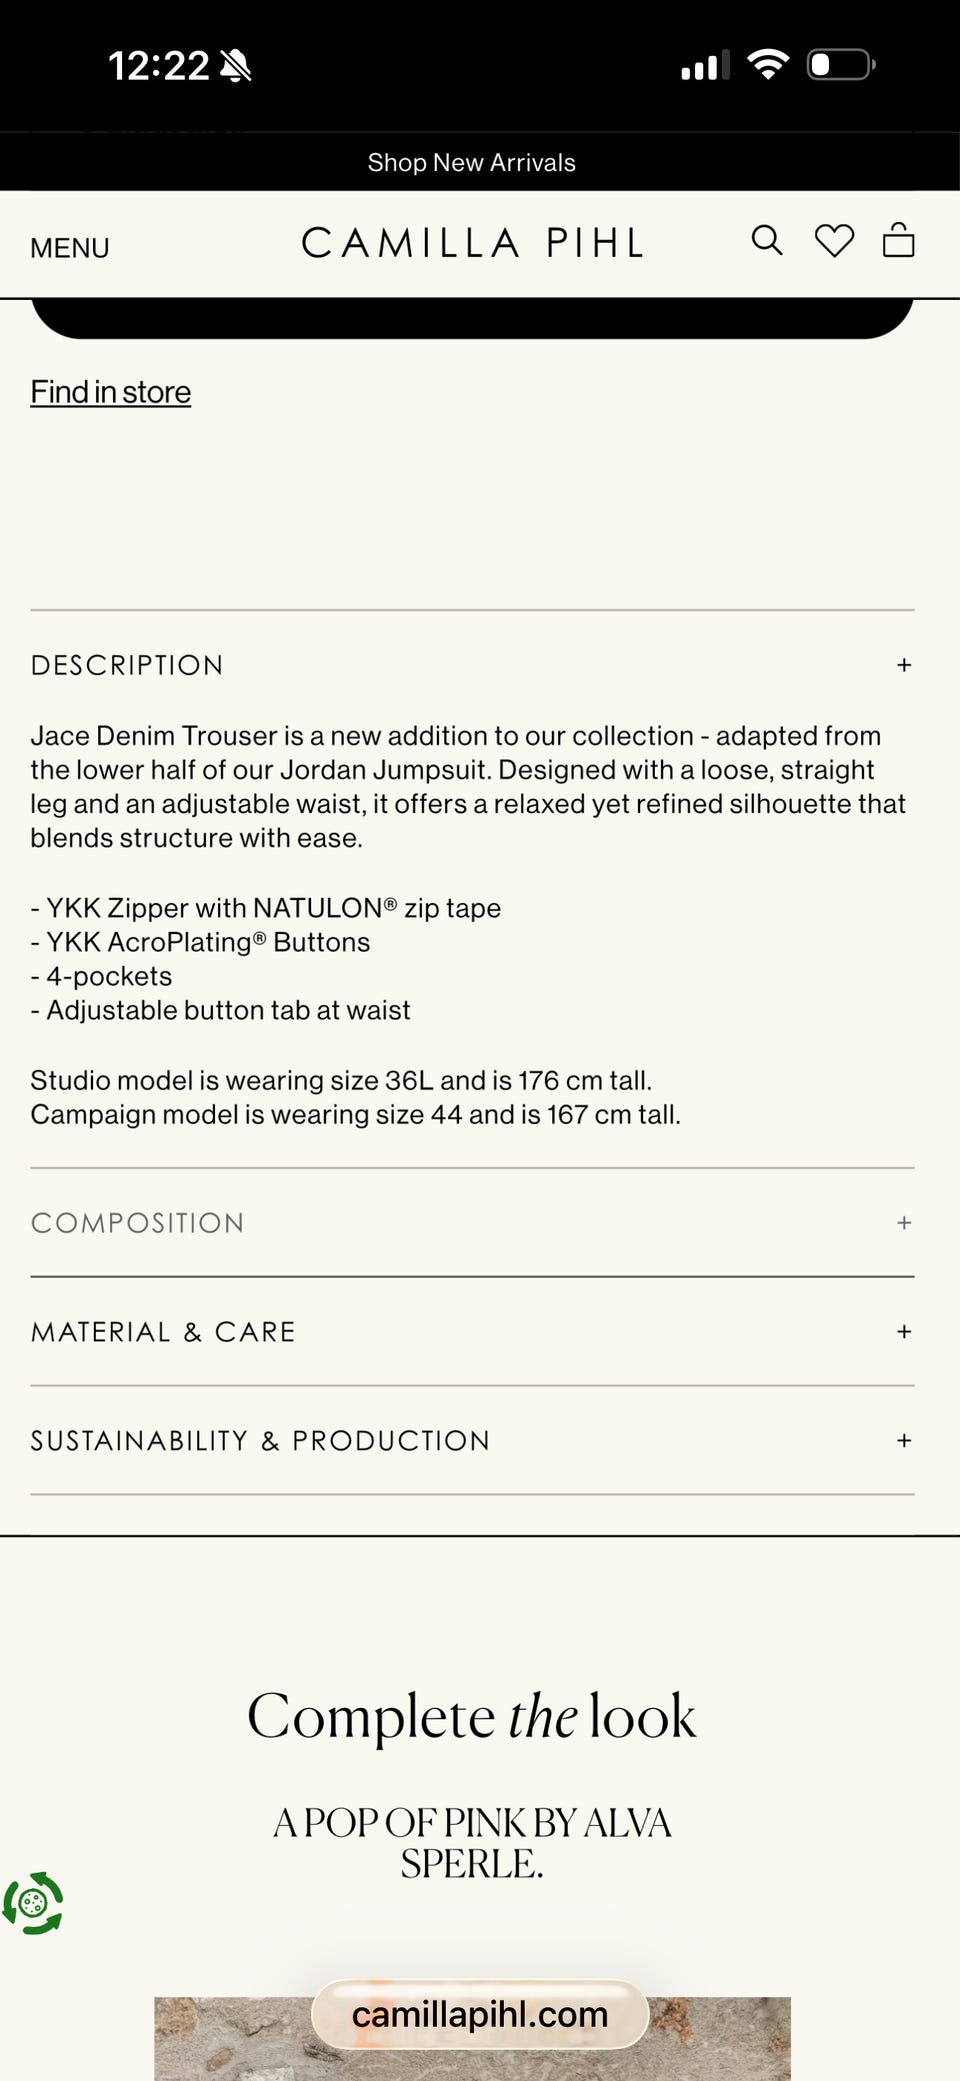Image resolution: width=960 pixels, height=2081 pixels.
Task: Tap the camillapihl.com address pill
Action: pyautogui.click(x=480, y=2014)
